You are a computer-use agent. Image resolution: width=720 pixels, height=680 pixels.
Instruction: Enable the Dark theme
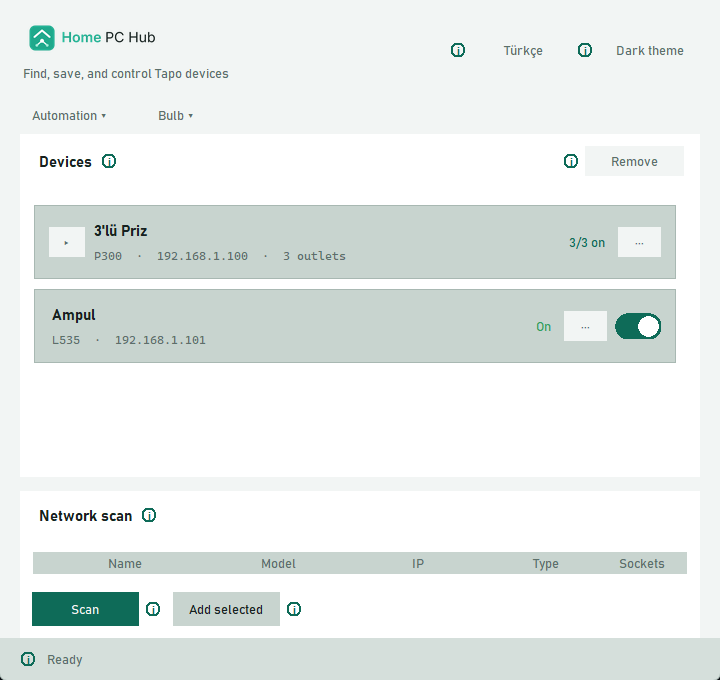click(650, 51)
